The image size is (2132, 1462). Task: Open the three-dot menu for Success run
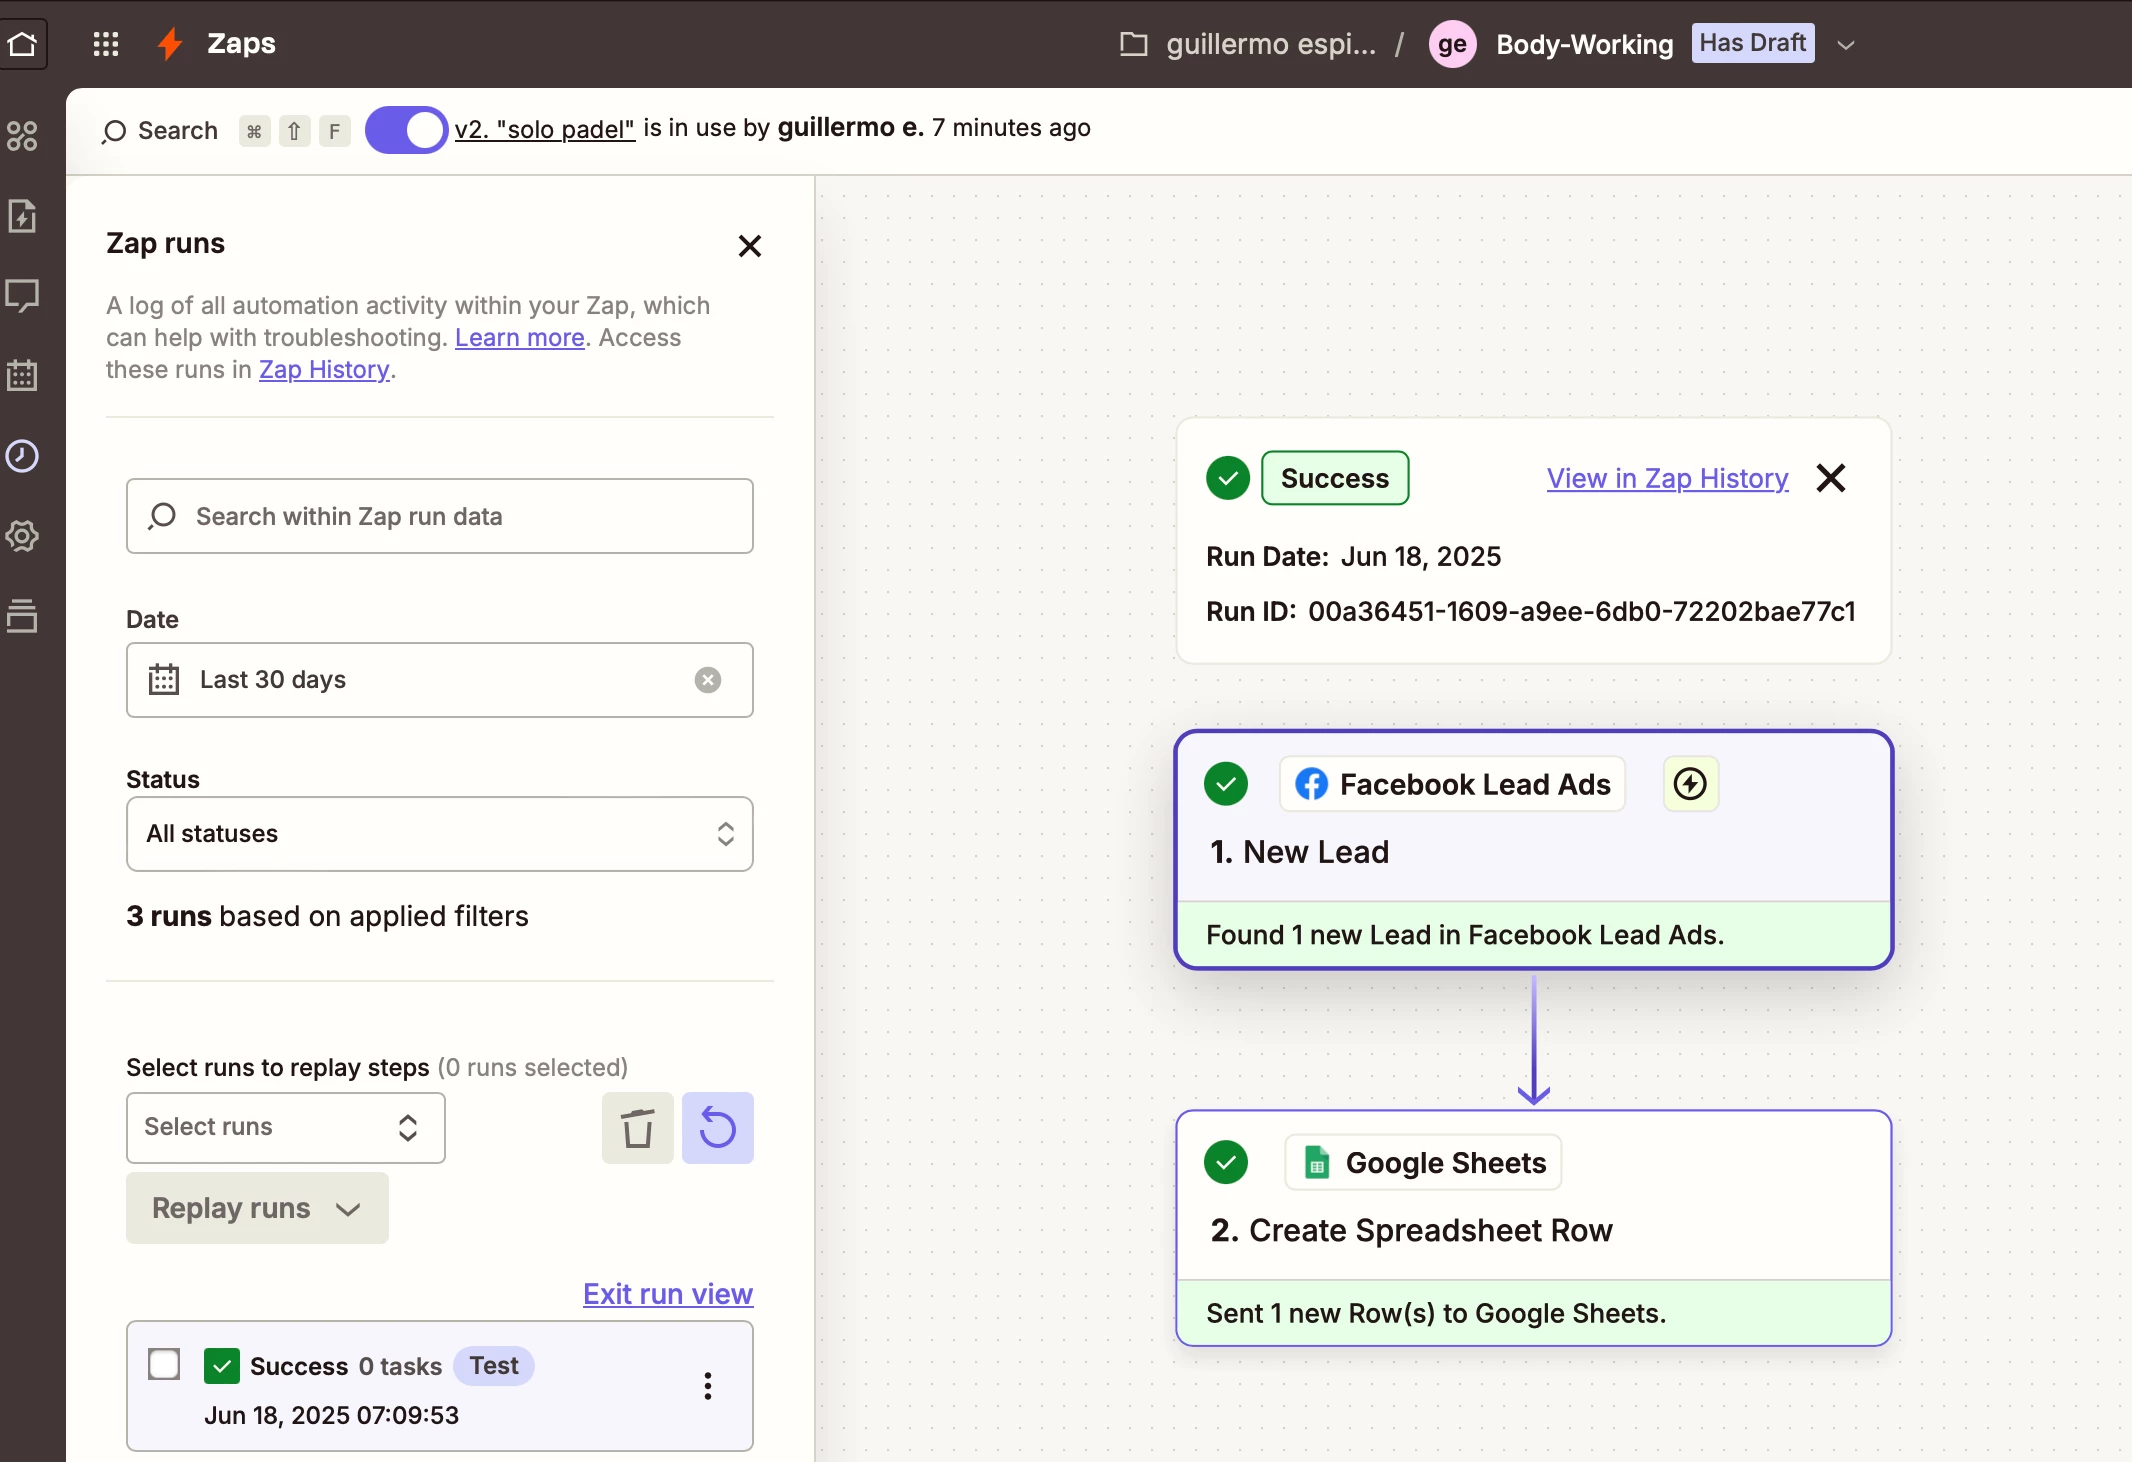(708, 1386)
